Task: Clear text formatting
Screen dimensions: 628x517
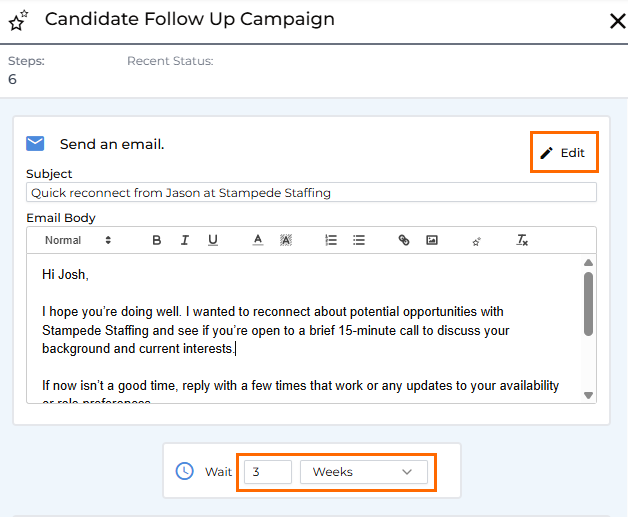Action: point(521,240)
